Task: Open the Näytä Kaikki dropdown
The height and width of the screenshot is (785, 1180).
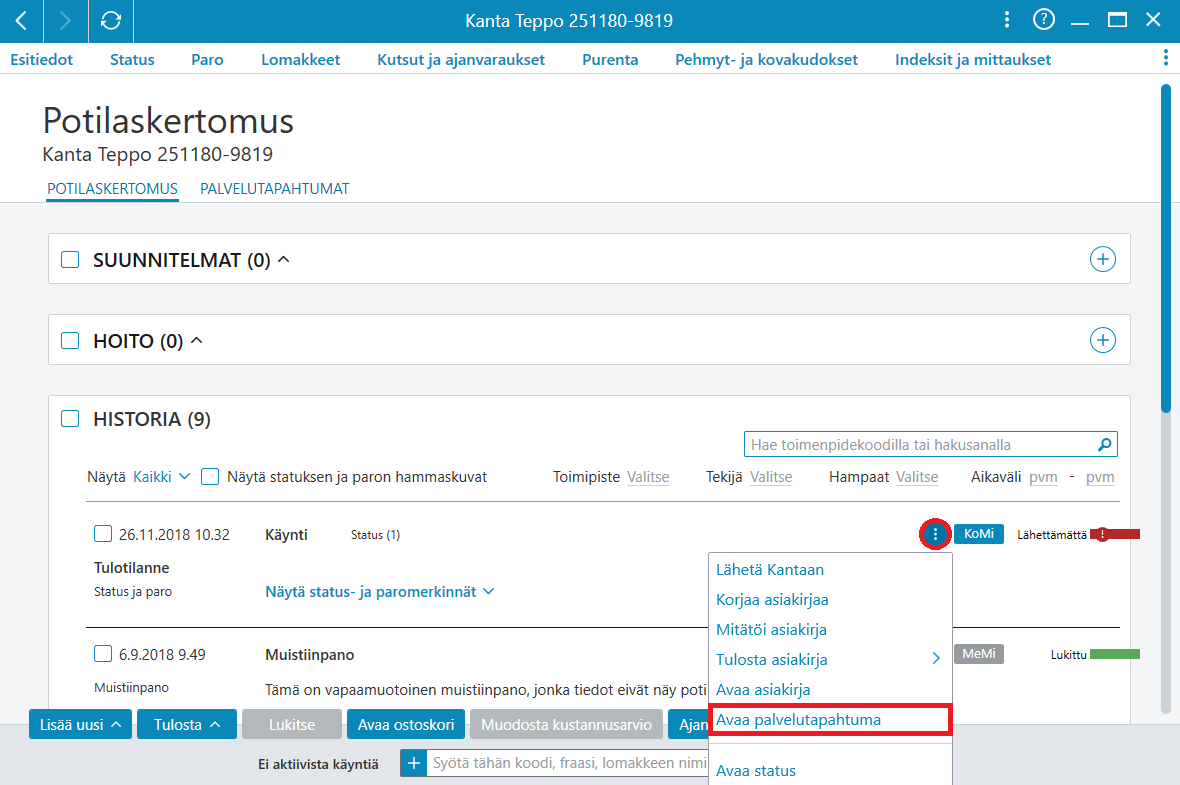Action: [161, 477]
